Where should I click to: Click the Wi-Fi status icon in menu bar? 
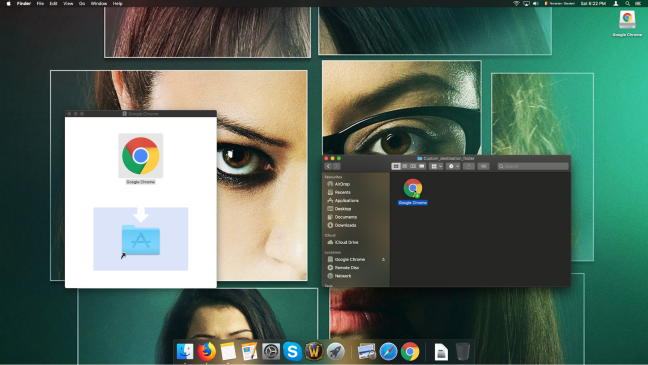coord(516,3)
